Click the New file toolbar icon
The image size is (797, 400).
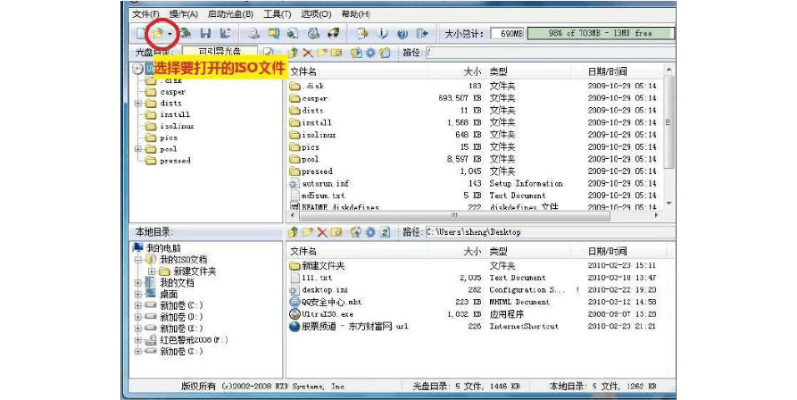coord(139,34)
